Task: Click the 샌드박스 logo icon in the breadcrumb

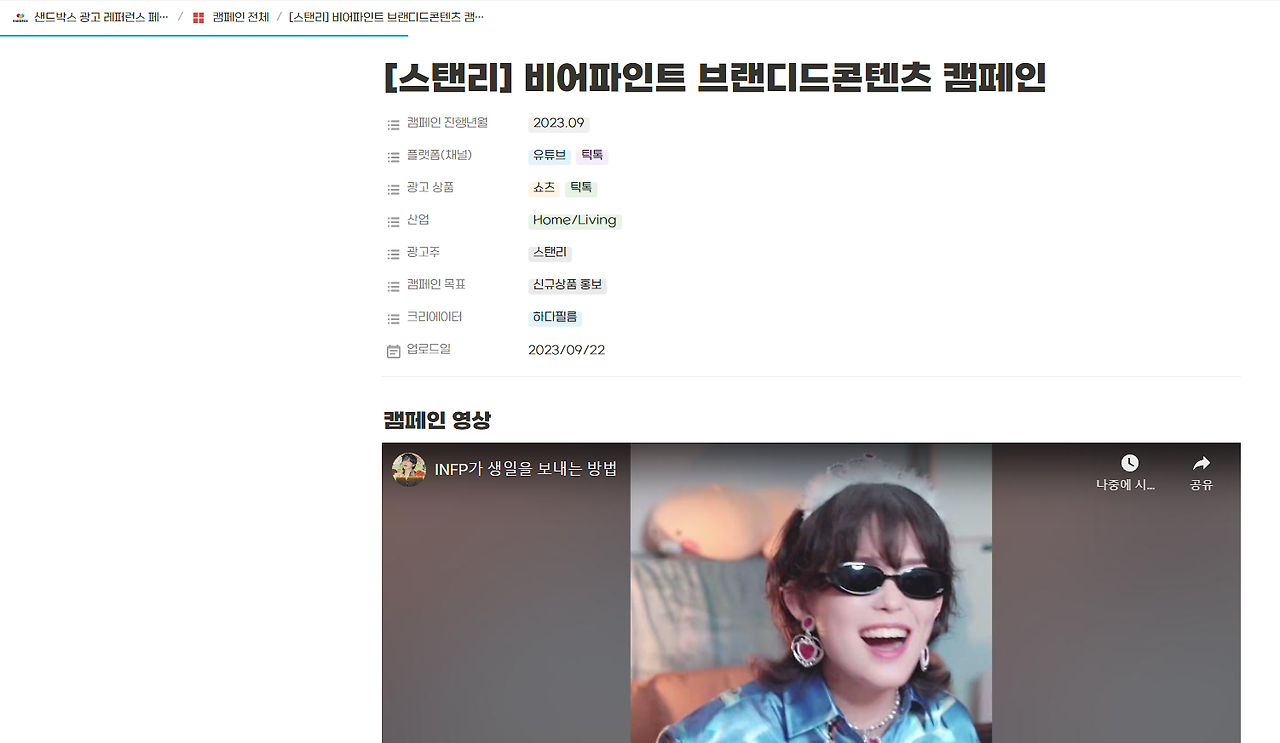Action: coord(20,17)
